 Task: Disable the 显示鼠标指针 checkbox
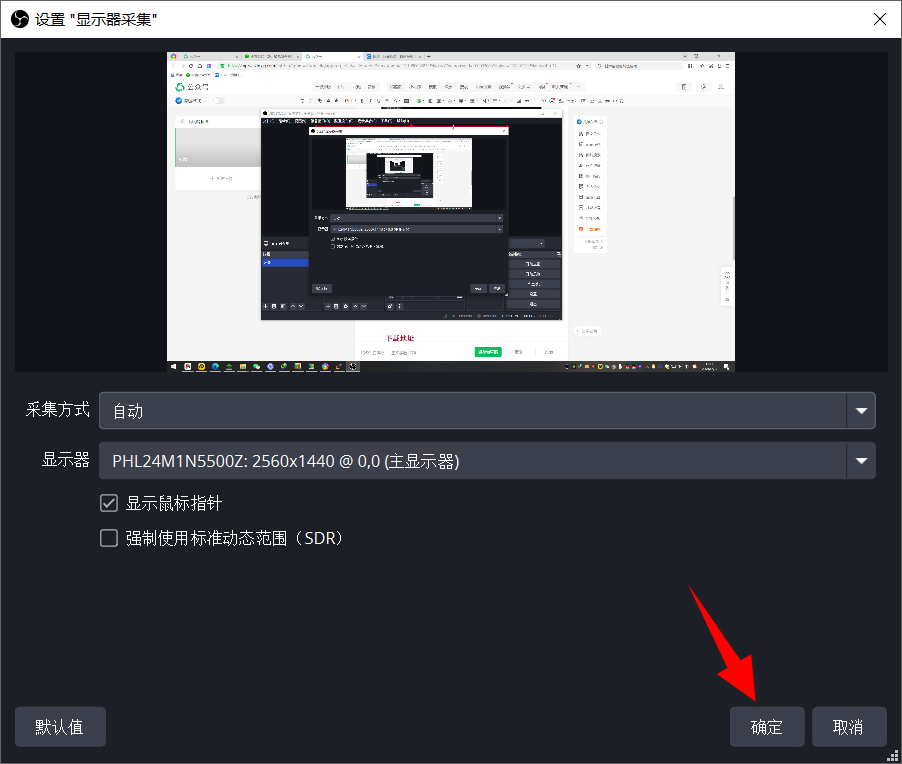[x=110, y=503]
